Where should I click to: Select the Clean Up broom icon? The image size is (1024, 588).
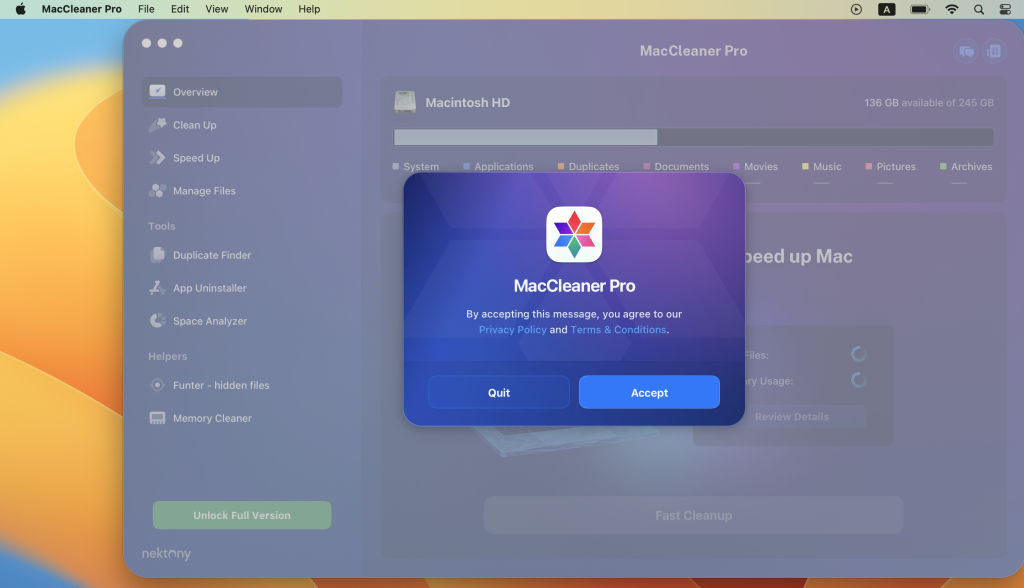(x=157, y=125)
